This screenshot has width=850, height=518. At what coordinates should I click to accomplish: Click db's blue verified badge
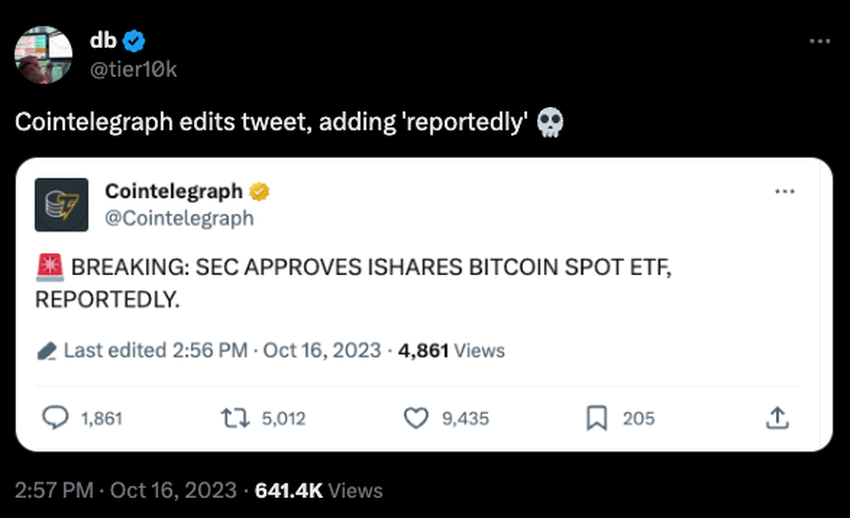tap(135, 40)
